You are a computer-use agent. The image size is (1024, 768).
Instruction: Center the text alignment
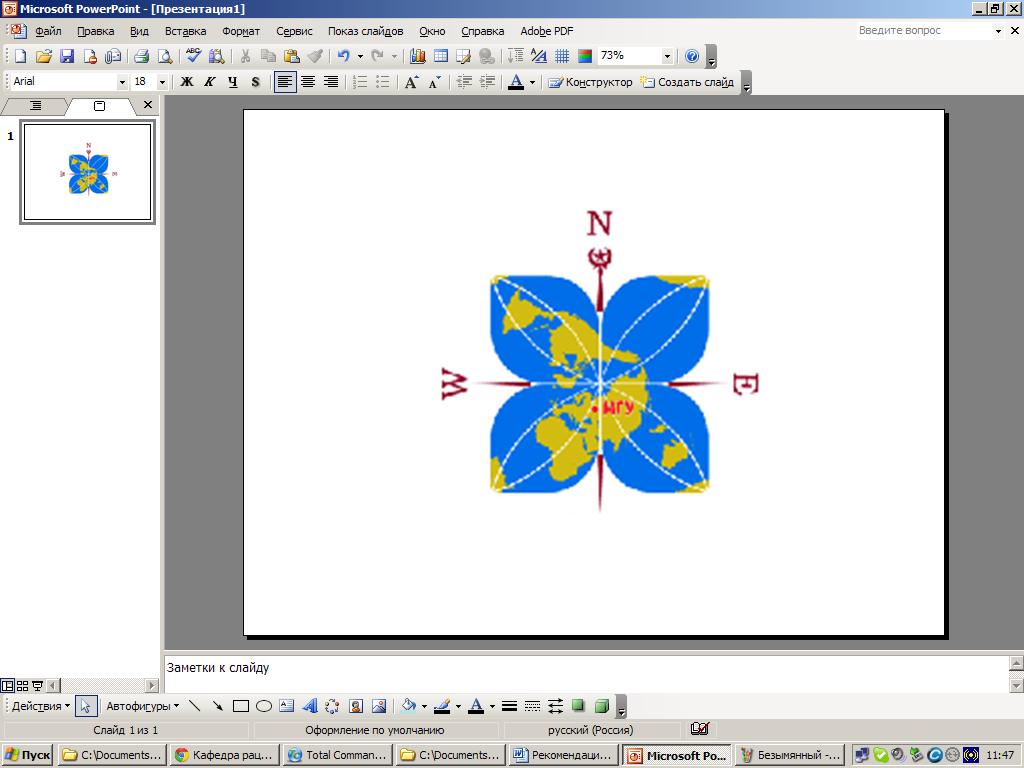tap(308, 82)
